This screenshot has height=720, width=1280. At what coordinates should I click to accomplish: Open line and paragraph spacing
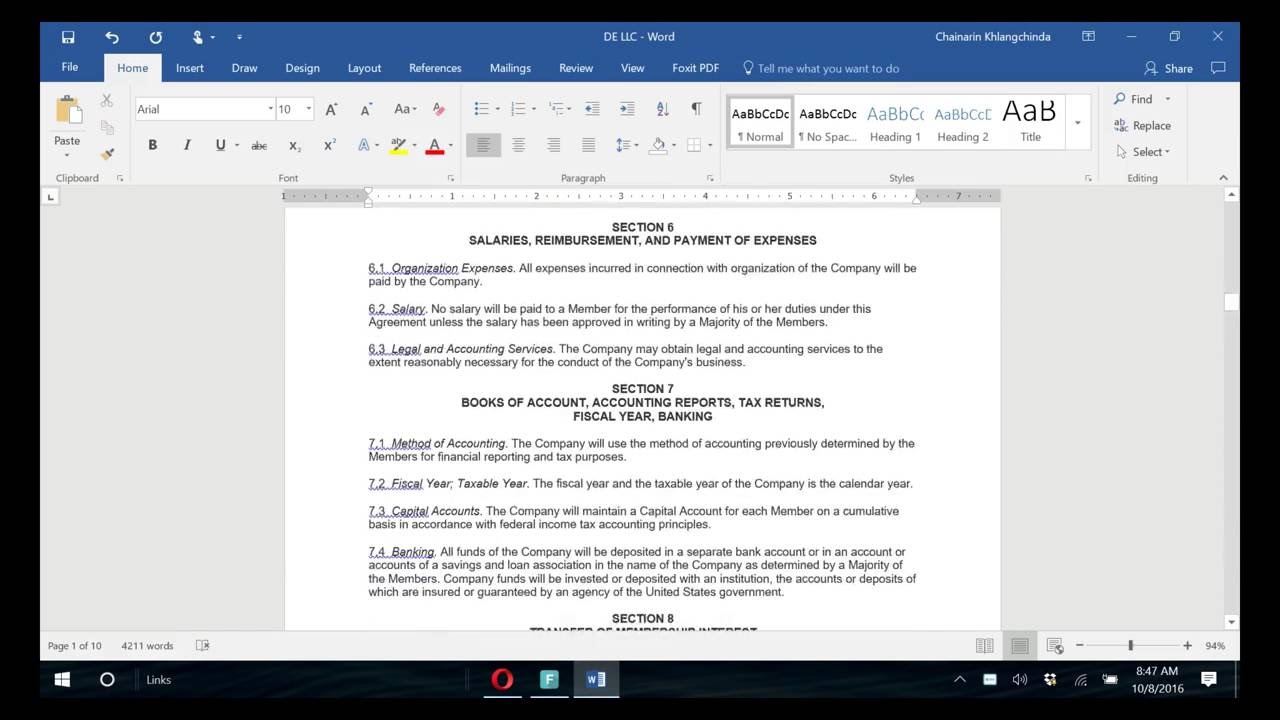pyautogui.click(x=627, y=145)
